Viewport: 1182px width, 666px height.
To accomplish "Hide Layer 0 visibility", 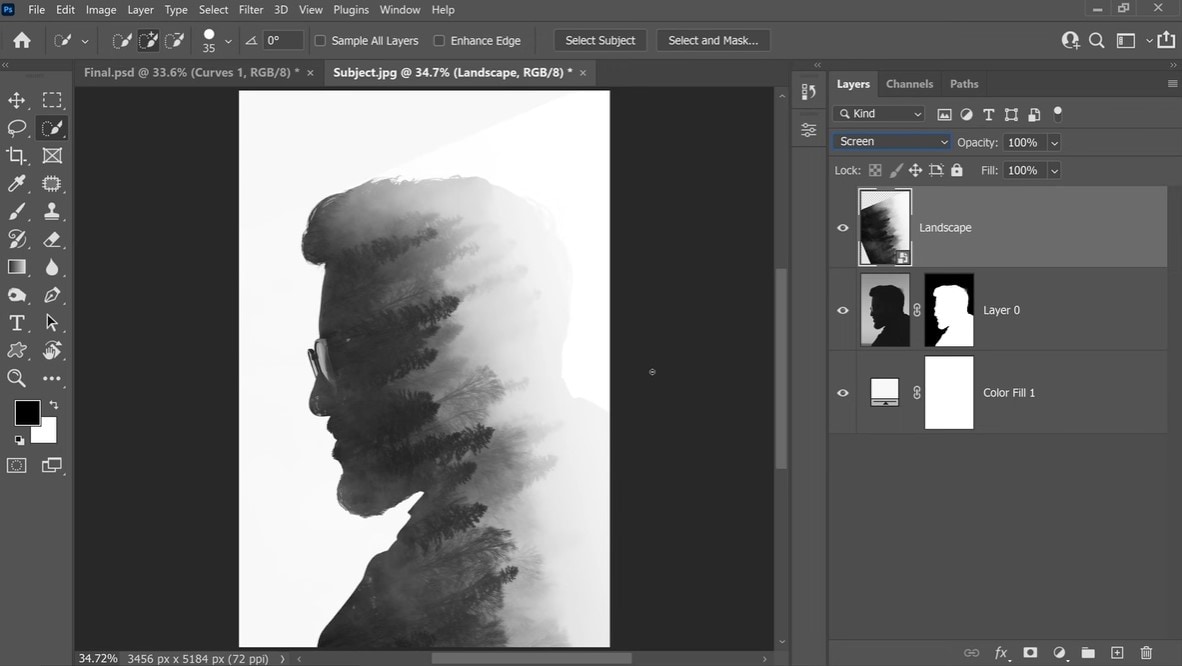I will 843,310.
